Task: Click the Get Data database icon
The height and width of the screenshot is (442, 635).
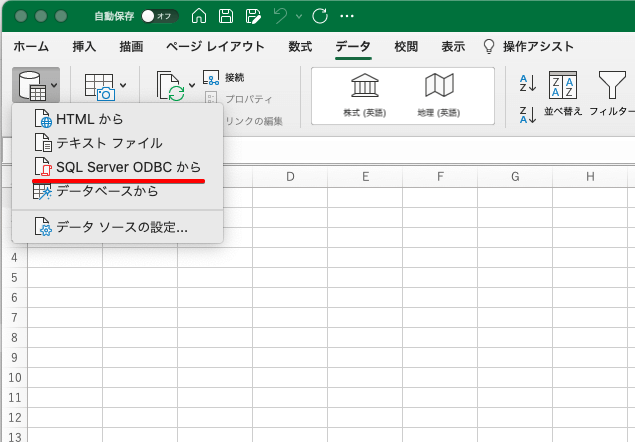Action: coord(32,85)
